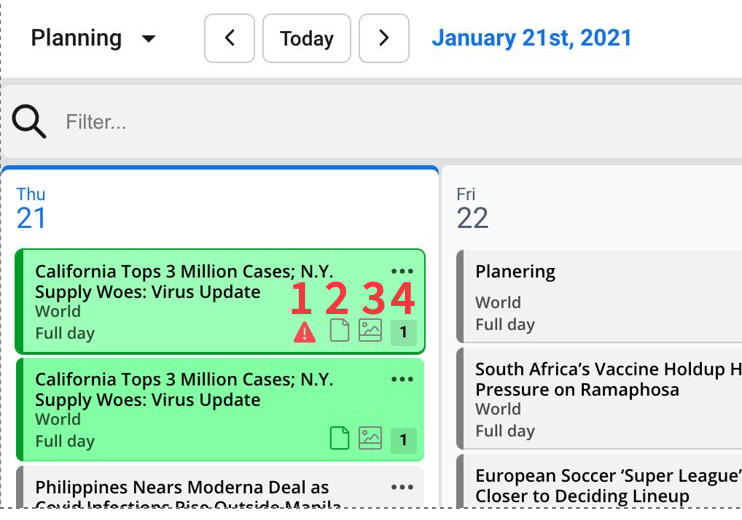Select the Thu 21 day column header
Viewport: 742px width, 520px height.
(31, 209)
